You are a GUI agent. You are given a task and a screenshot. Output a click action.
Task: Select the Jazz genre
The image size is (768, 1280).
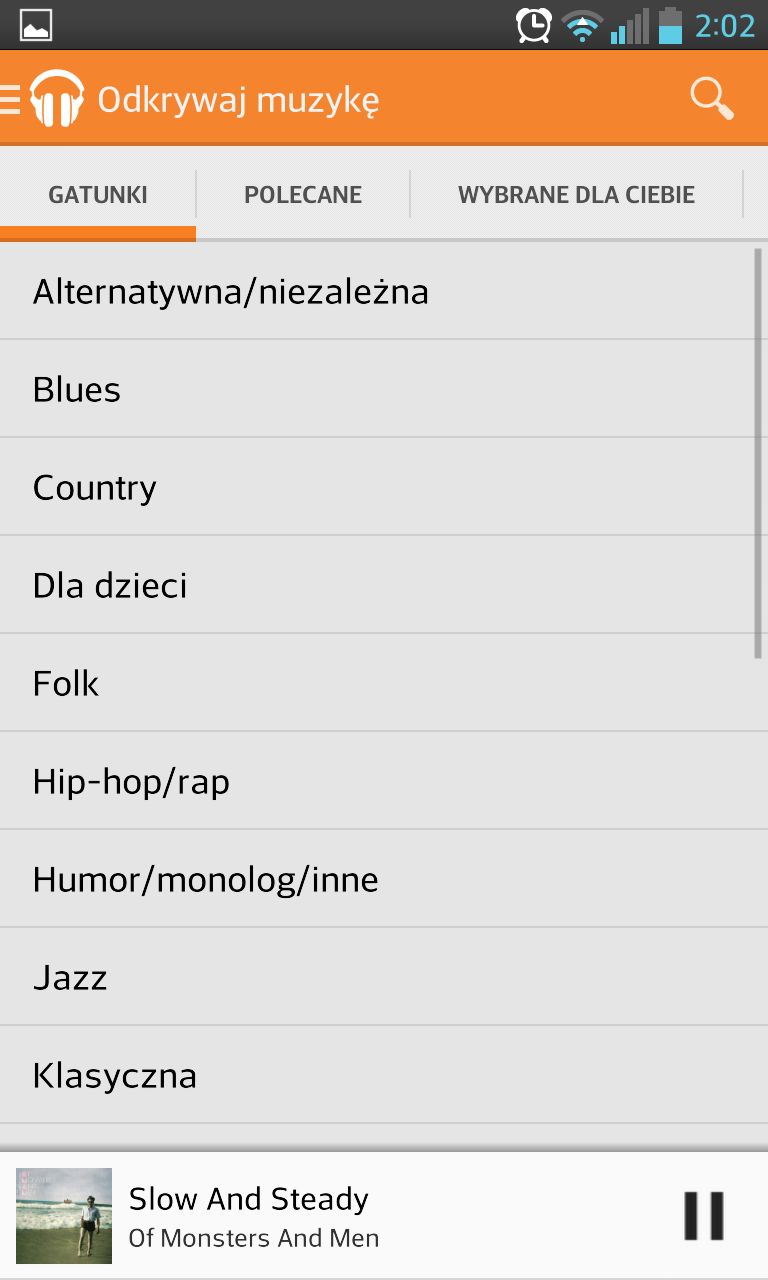[x=71, y=977]
